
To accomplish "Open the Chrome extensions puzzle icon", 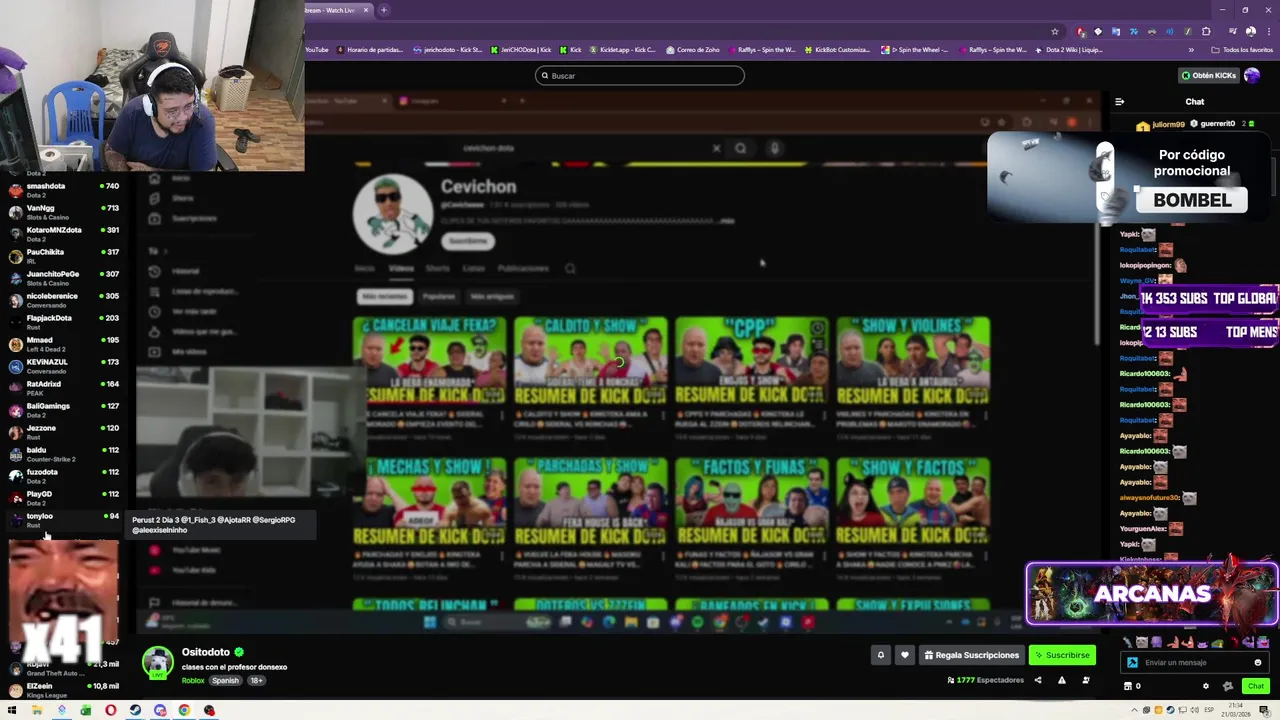I will pos(1206,31).
